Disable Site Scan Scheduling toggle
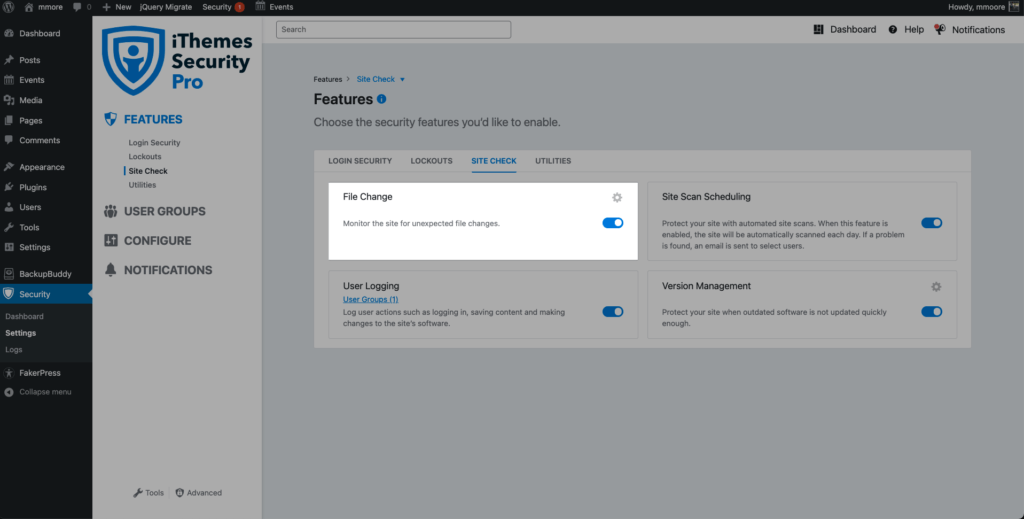This screenshot has height=519, width=1024. [x=931, y=223]
